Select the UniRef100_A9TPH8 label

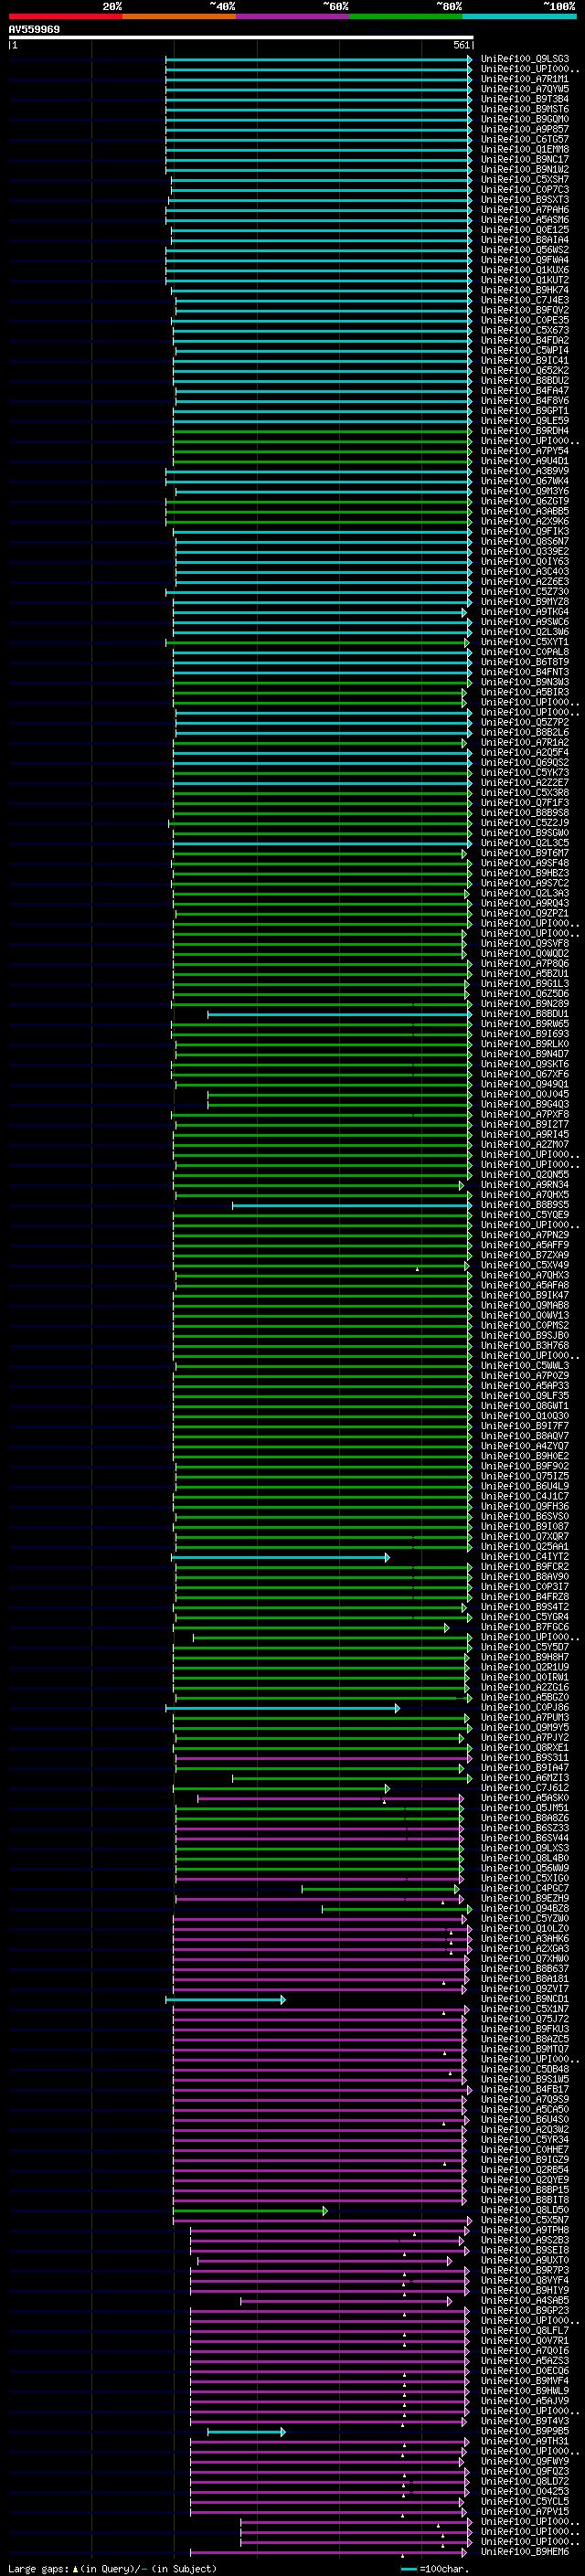click(525, 2231)
